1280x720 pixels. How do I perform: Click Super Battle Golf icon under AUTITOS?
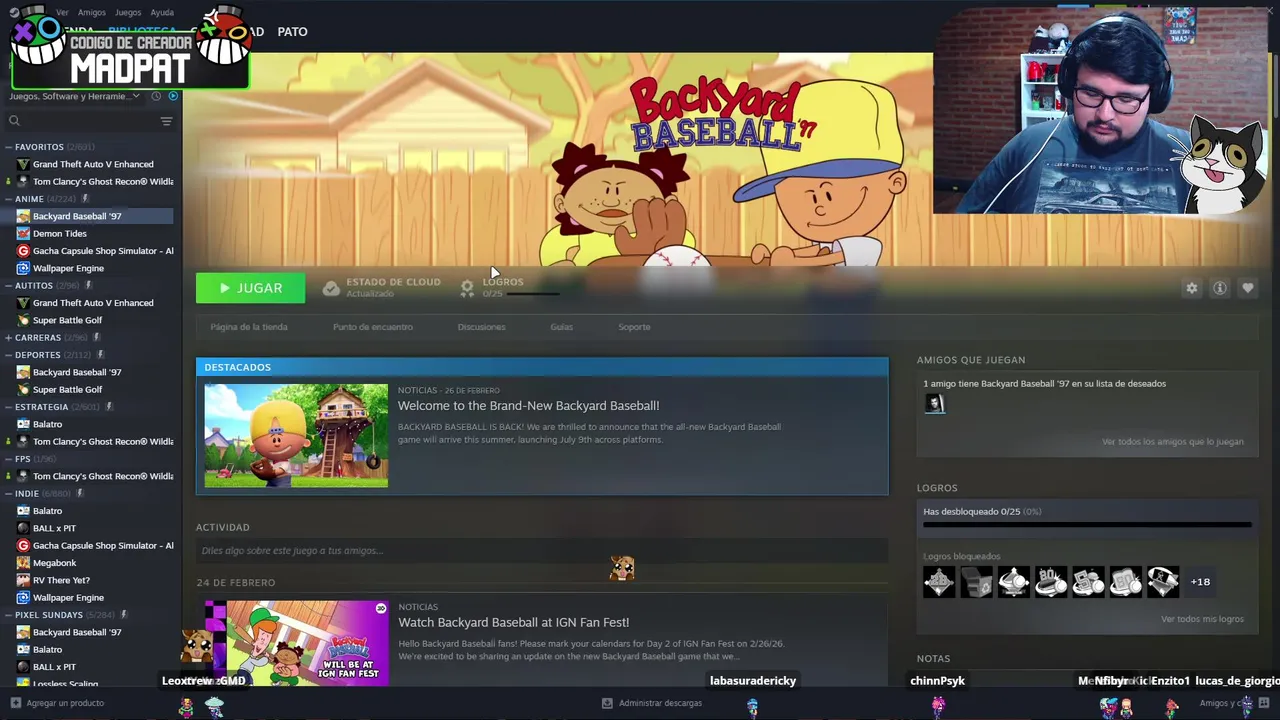point(23,320)
